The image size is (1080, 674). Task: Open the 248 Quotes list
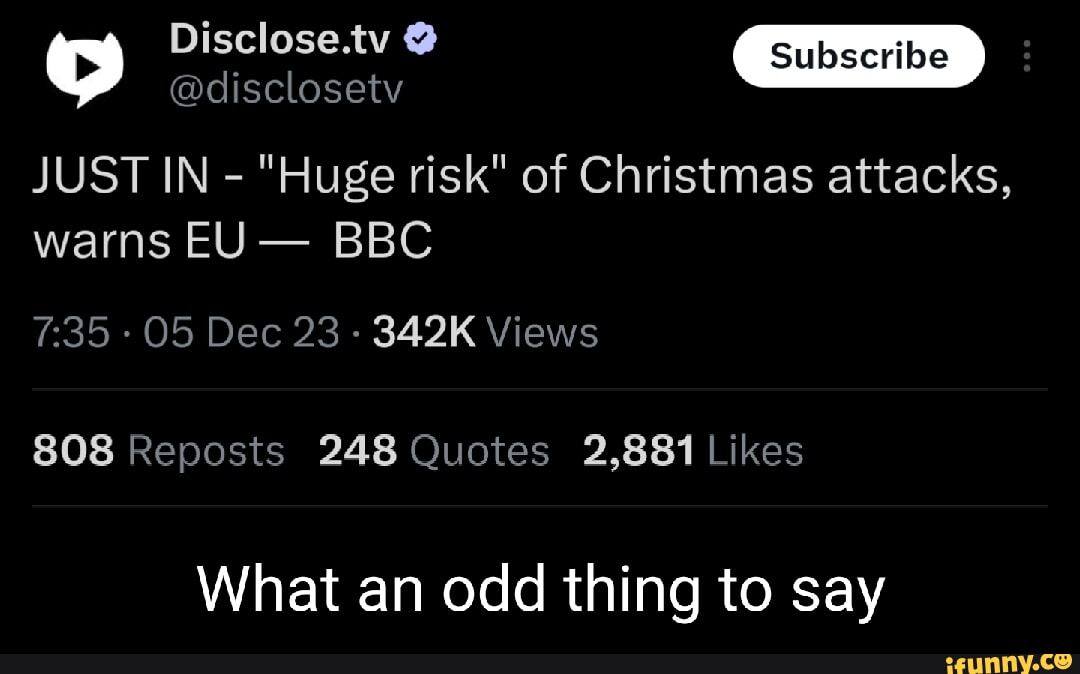[x=433, y=450]
